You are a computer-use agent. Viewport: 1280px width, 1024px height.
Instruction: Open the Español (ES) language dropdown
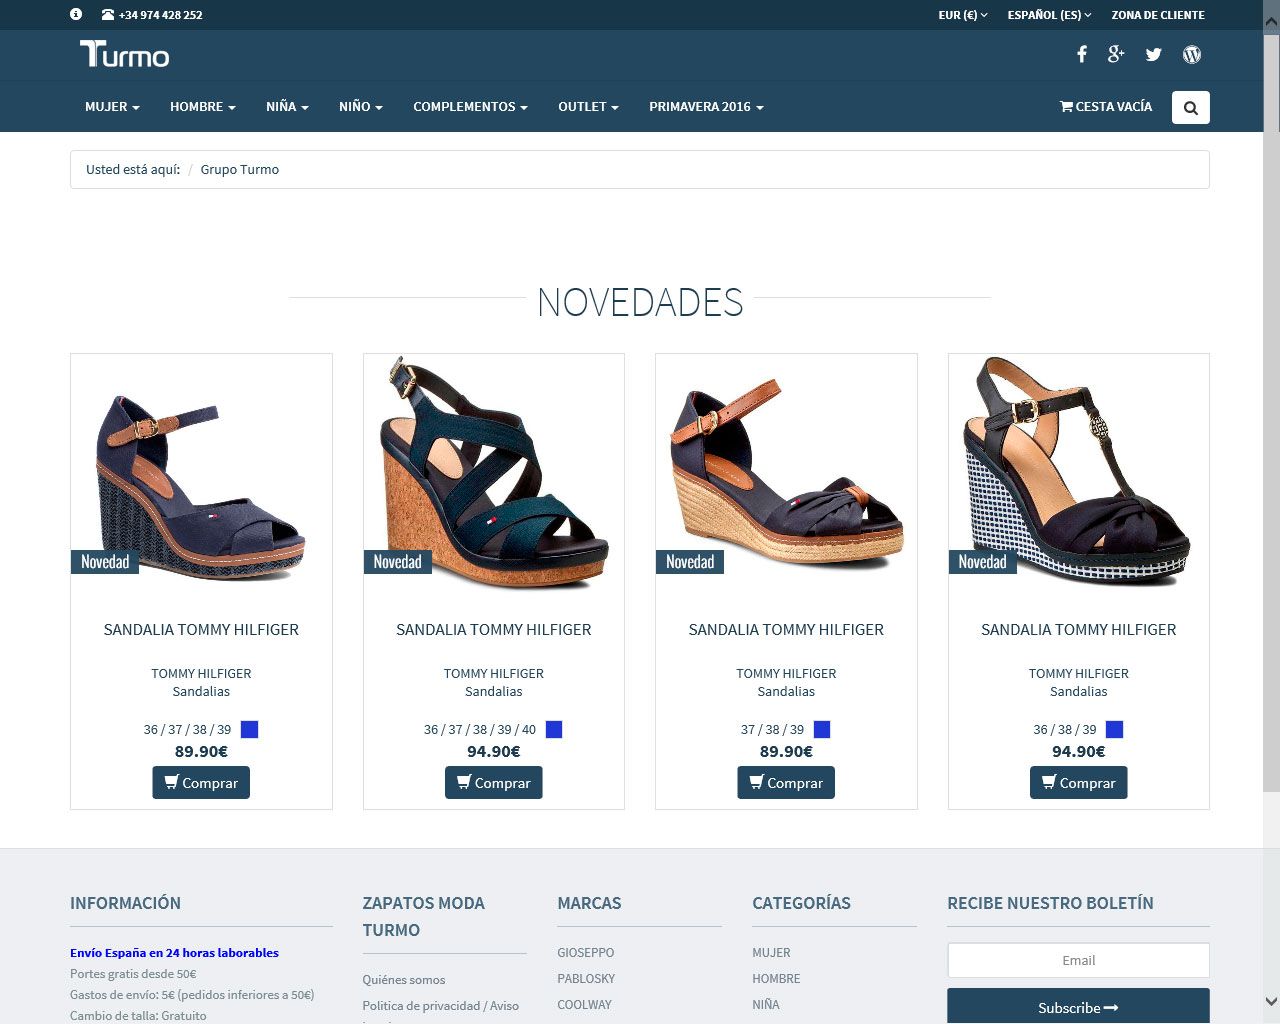(1049, 15)
